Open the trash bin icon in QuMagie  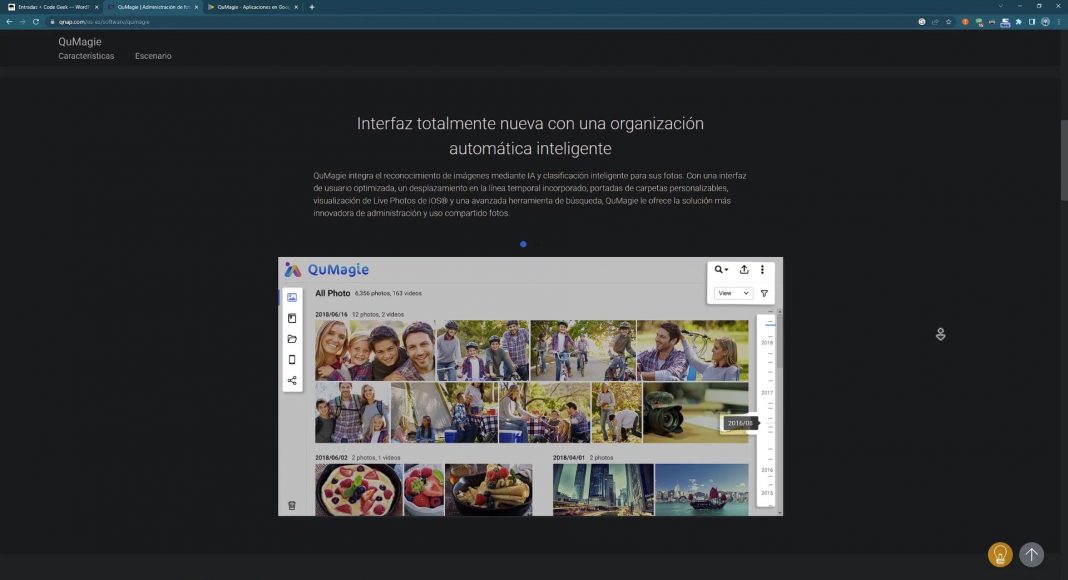click(x=292, y=506)
